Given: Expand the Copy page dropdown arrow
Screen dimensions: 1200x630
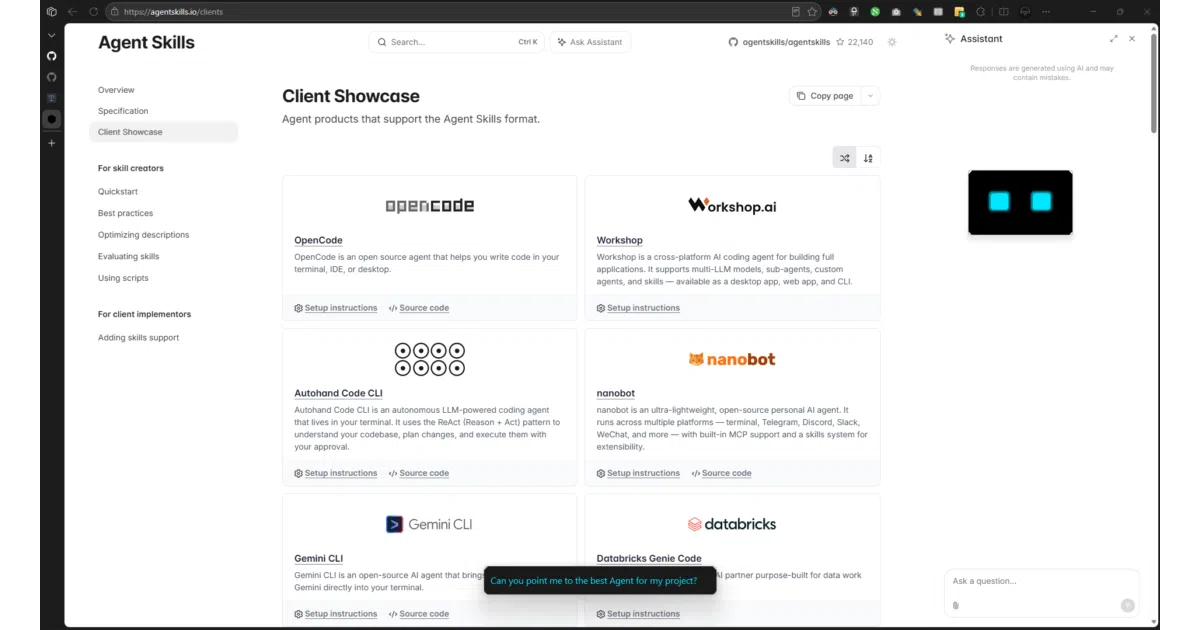Looking at the screenshot, I should [x=870, y=96].
